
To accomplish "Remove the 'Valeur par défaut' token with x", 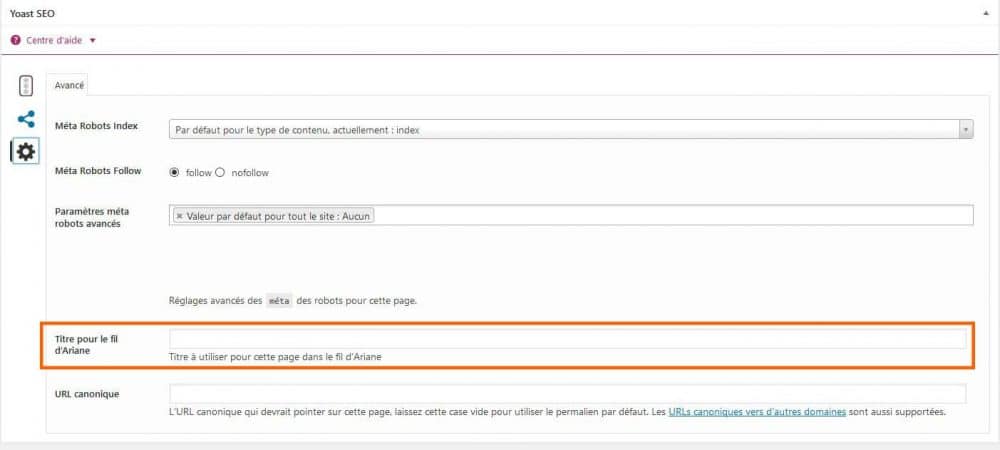I will click(x=179, y=215).
